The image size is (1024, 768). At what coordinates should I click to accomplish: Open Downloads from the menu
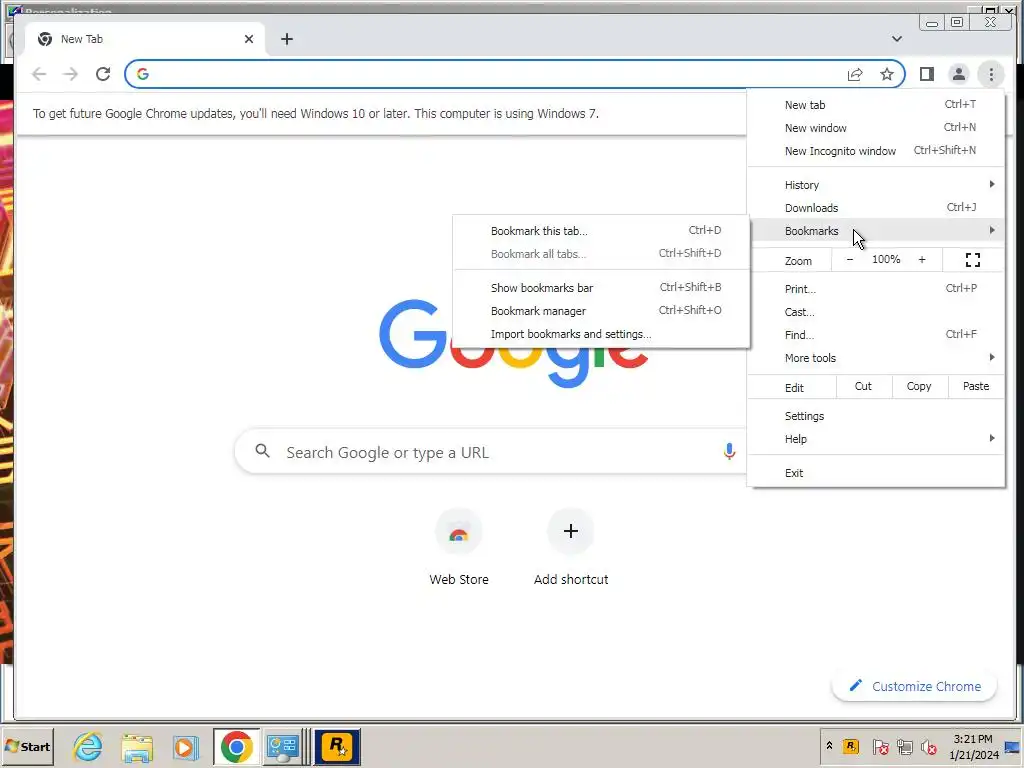click(x=876, y=208)
